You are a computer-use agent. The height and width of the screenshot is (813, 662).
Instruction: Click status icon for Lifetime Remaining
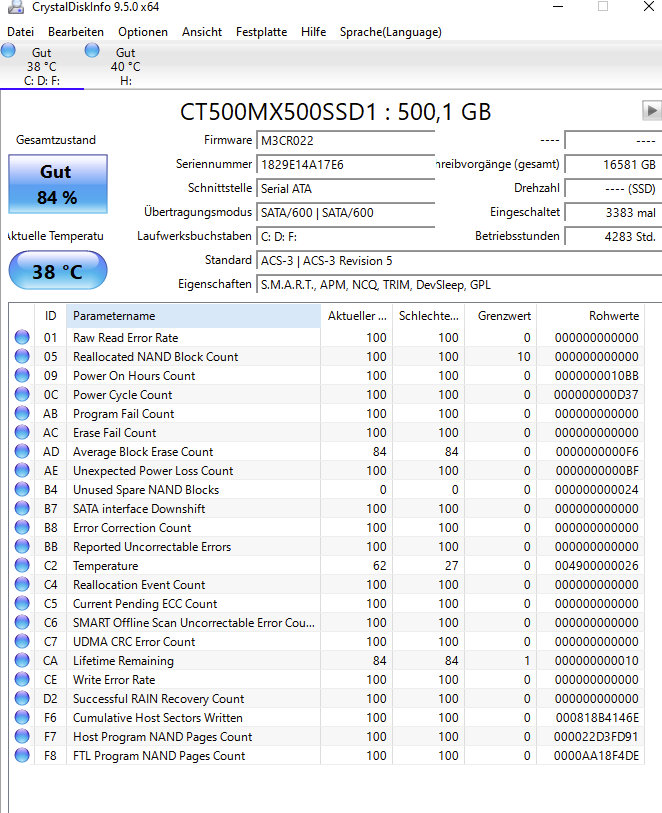tap(22, 661)
